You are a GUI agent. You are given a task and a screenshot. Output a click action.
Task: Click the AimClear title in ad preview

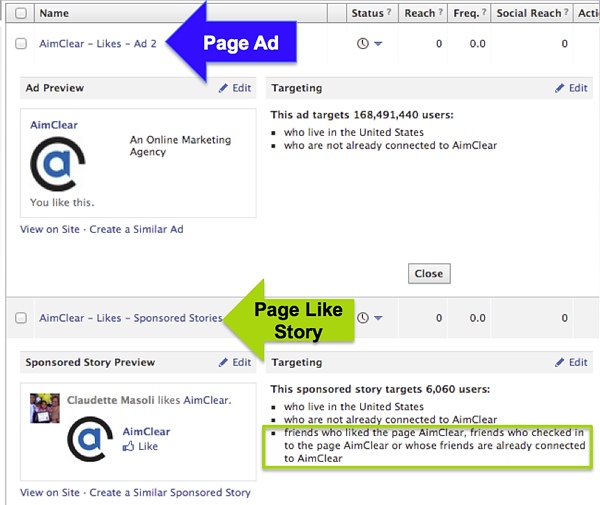coord(54,125)
